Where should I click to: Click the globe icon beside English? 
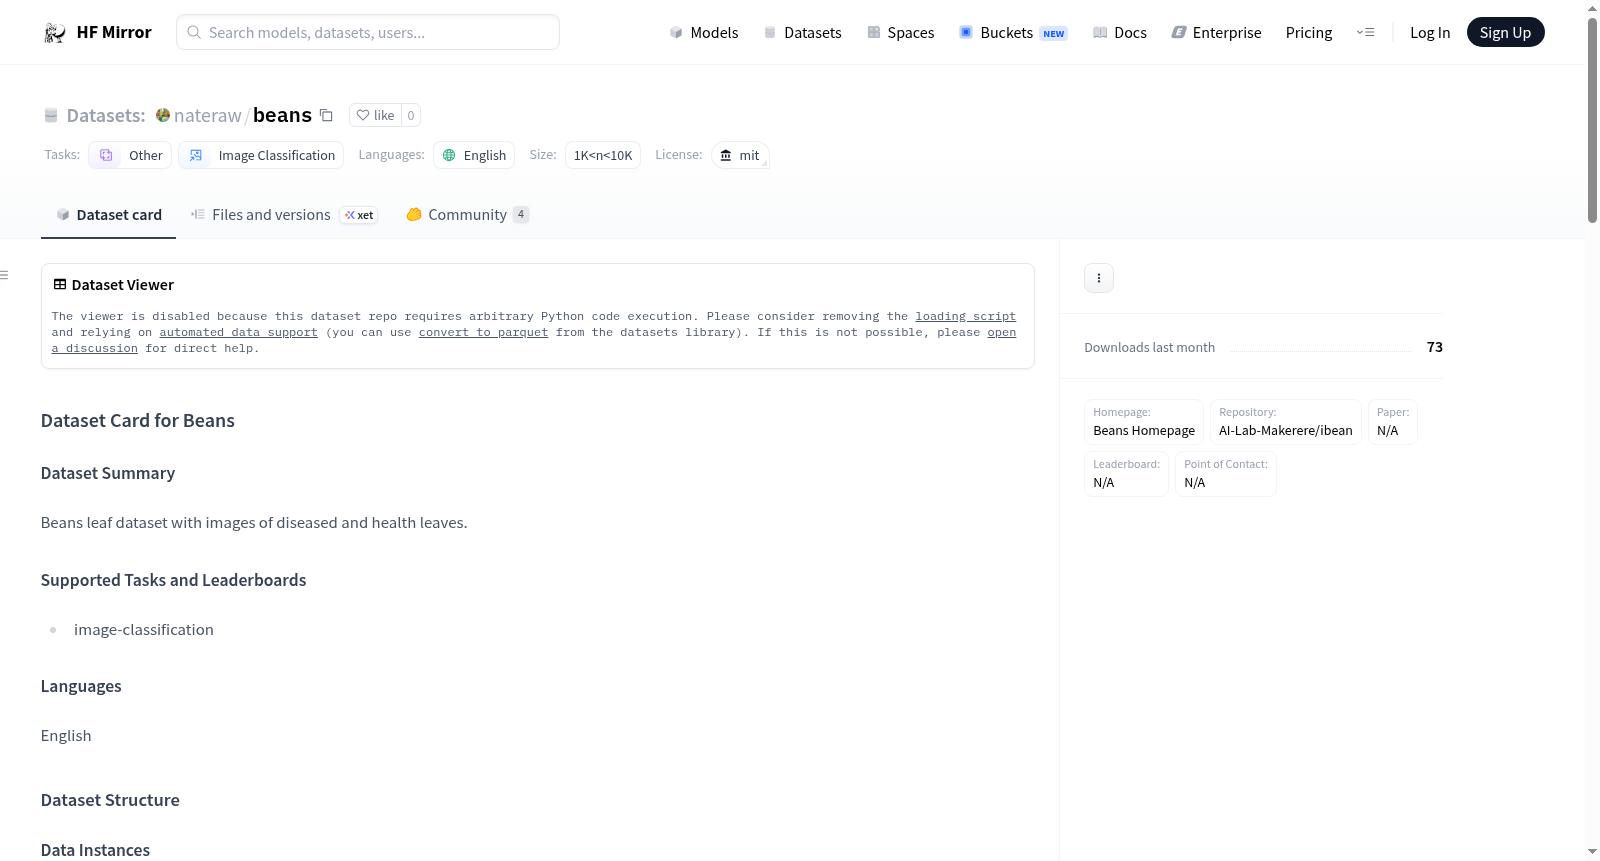pyautogui.click(x=449, y=155)
